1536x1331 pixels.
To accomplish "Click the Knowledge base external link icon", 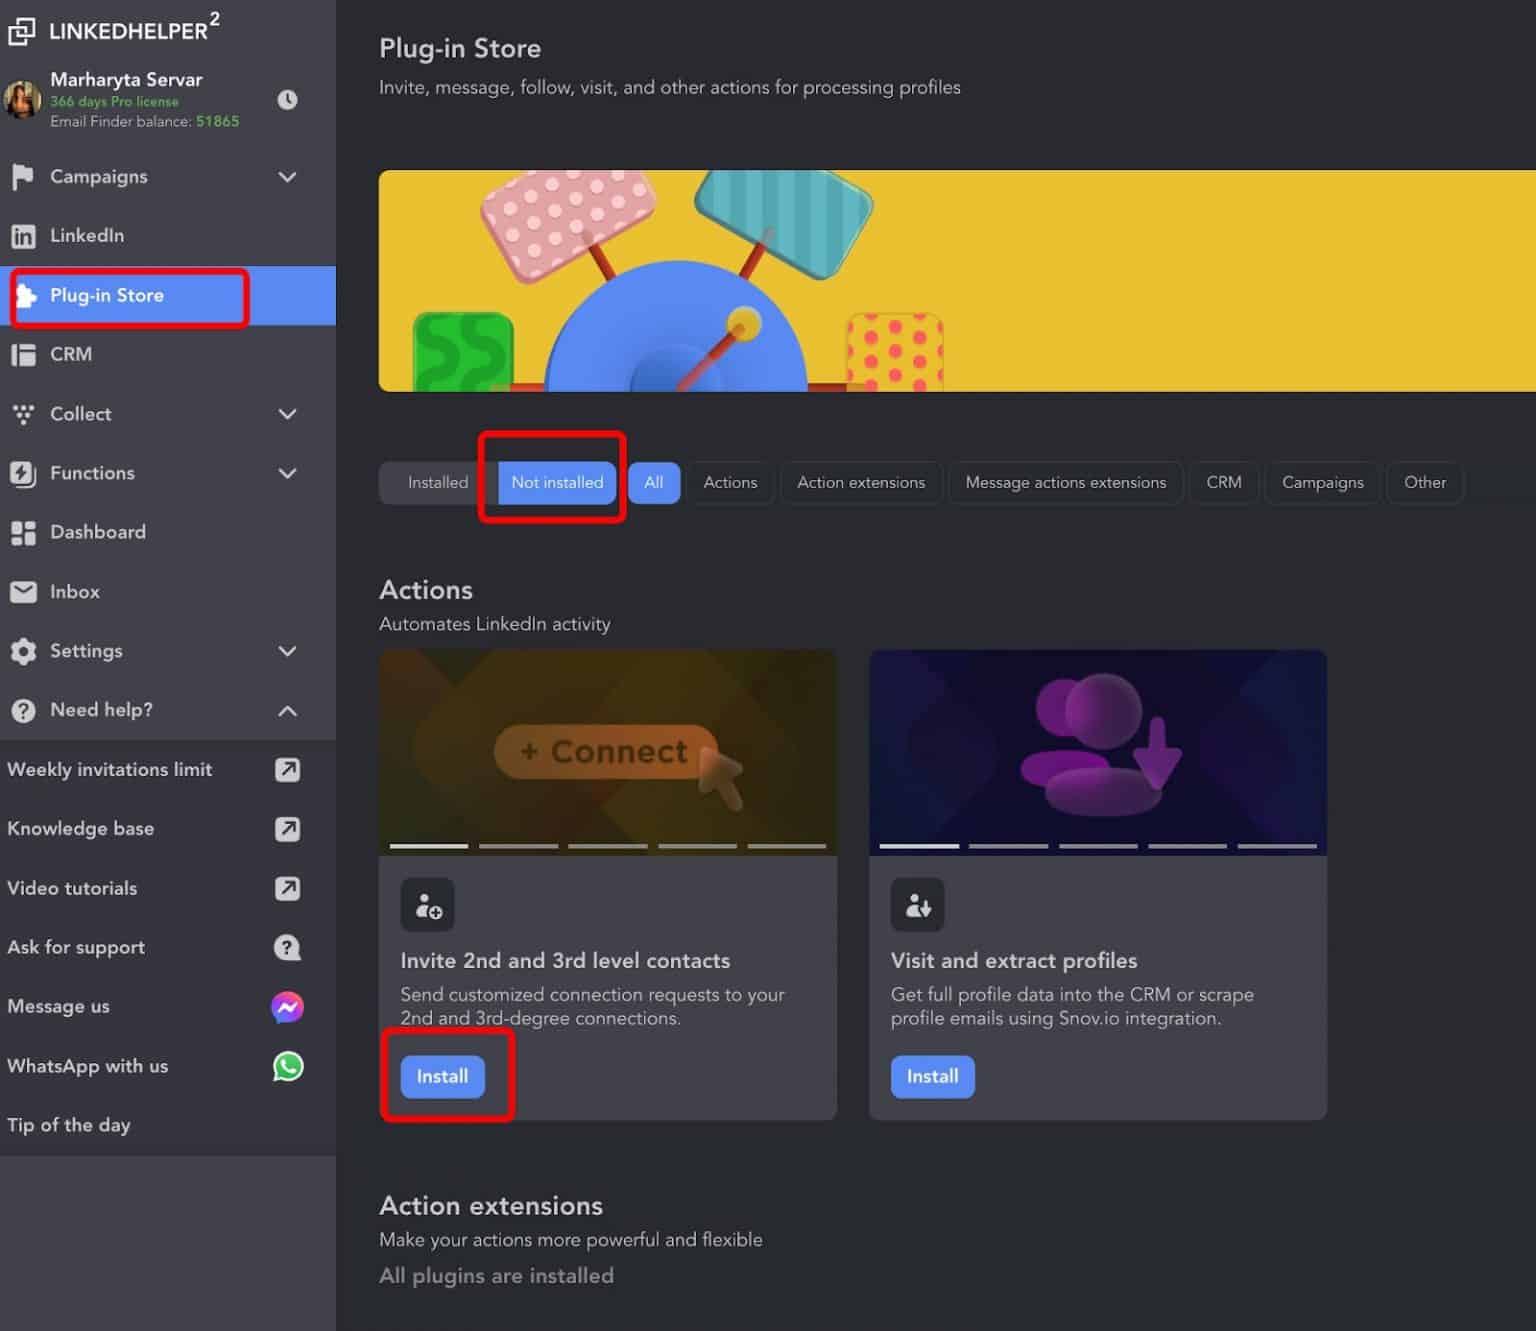I will tap(288, 829).
